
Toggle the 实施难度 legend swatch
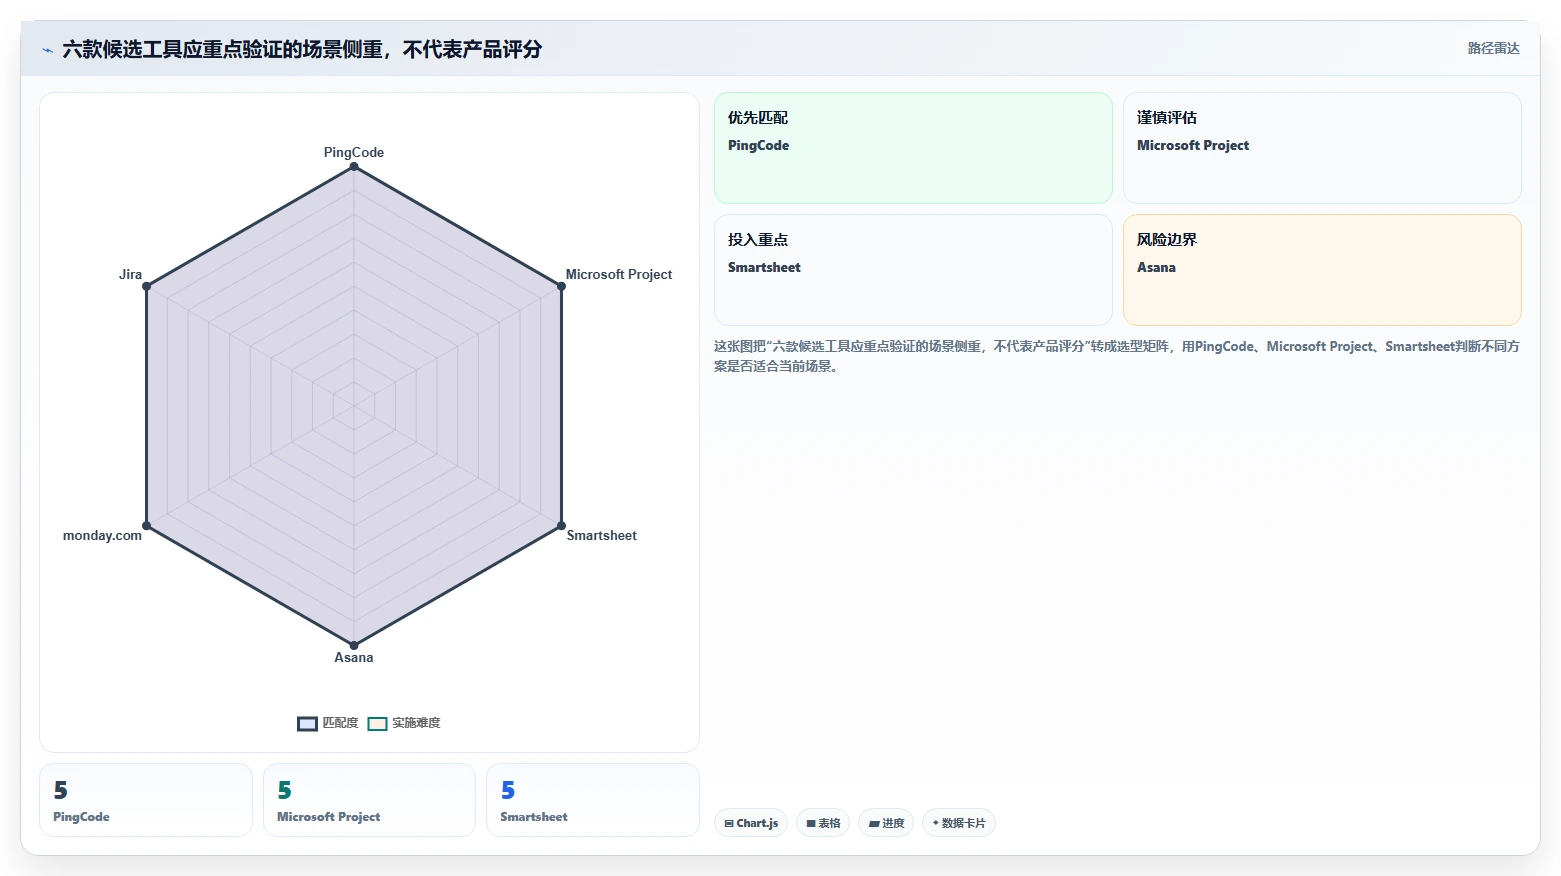[x=377, y=724]
